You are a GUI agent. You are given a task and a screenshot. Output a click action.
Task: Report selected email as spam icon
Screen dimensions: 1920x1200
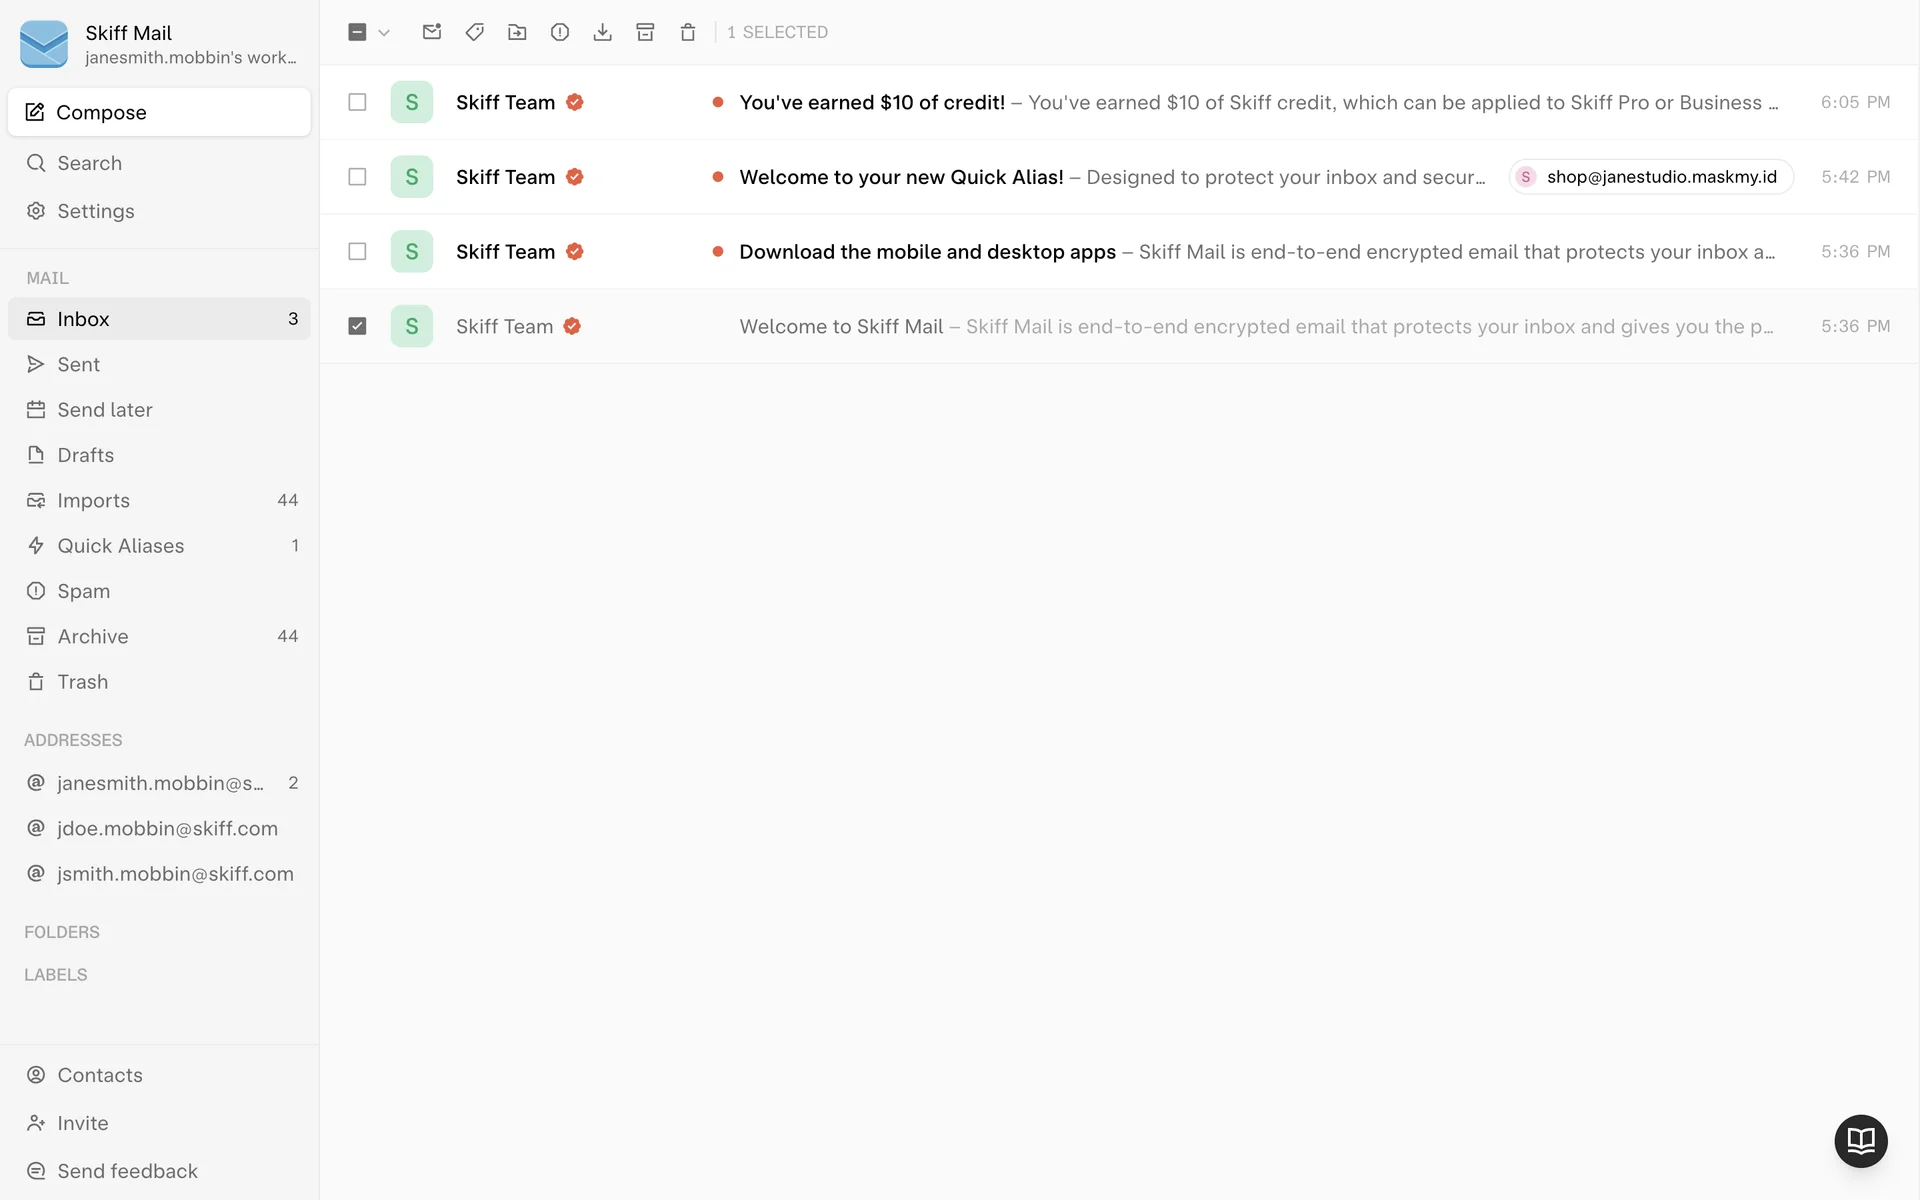560,32
